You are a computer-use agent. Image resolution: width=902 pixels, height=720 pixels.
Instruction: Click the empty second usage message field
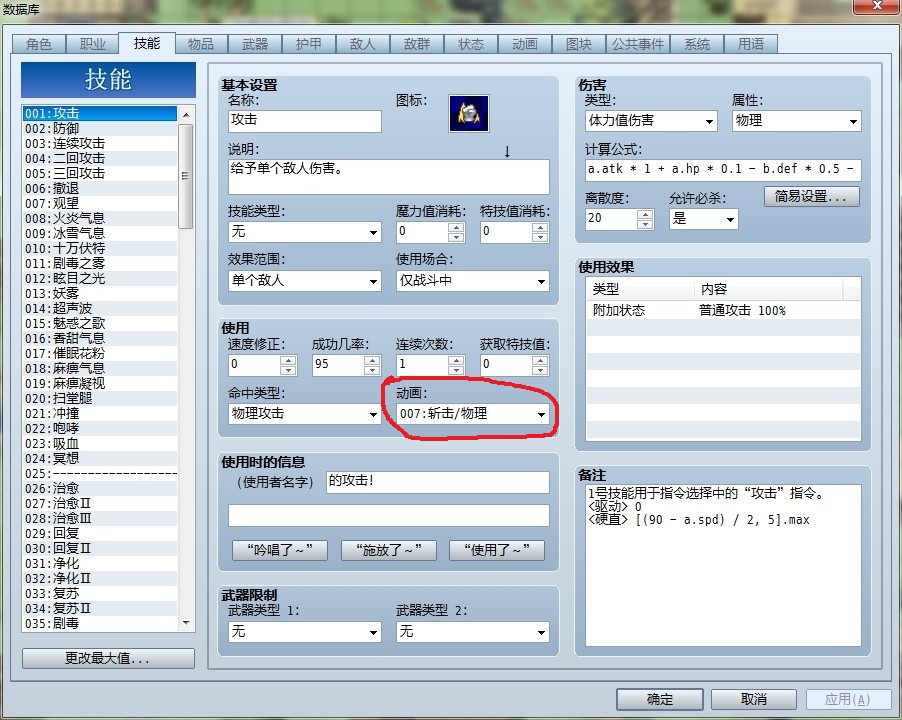tap(389, 516)
